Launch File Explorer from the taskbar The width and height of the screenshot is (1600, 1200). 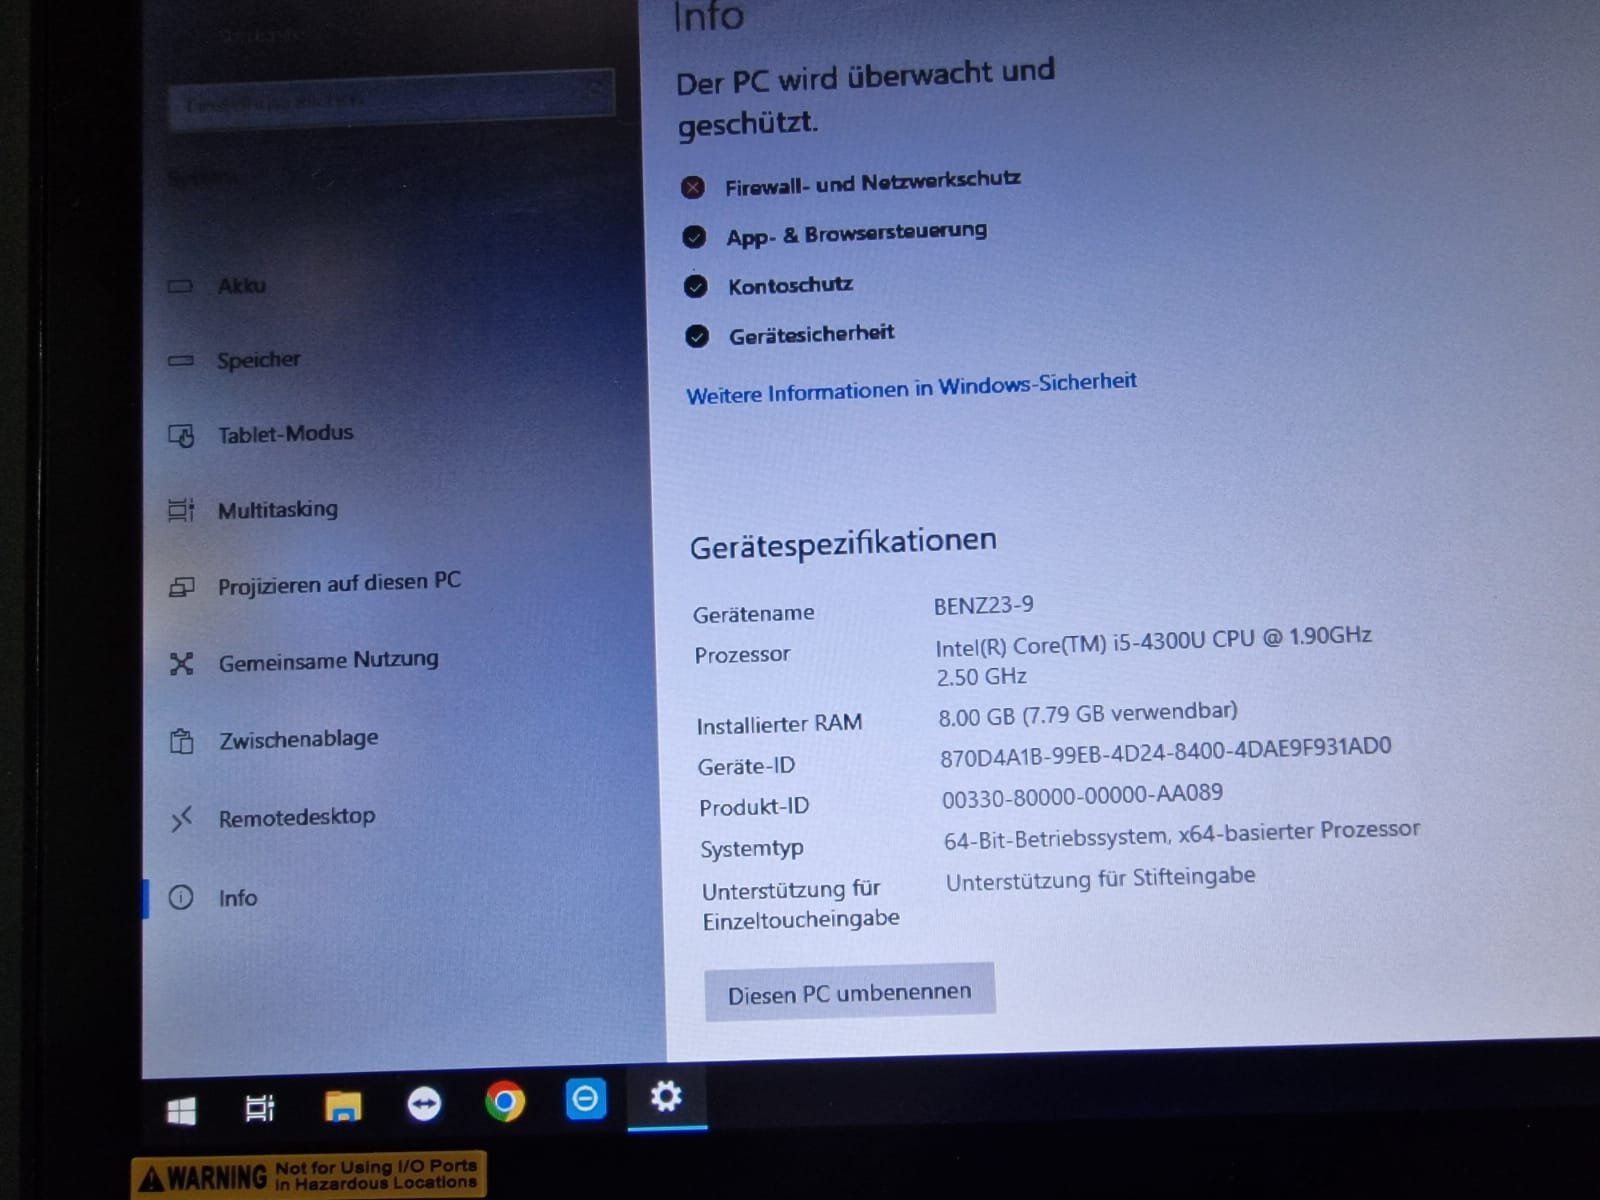(342, 1106)
